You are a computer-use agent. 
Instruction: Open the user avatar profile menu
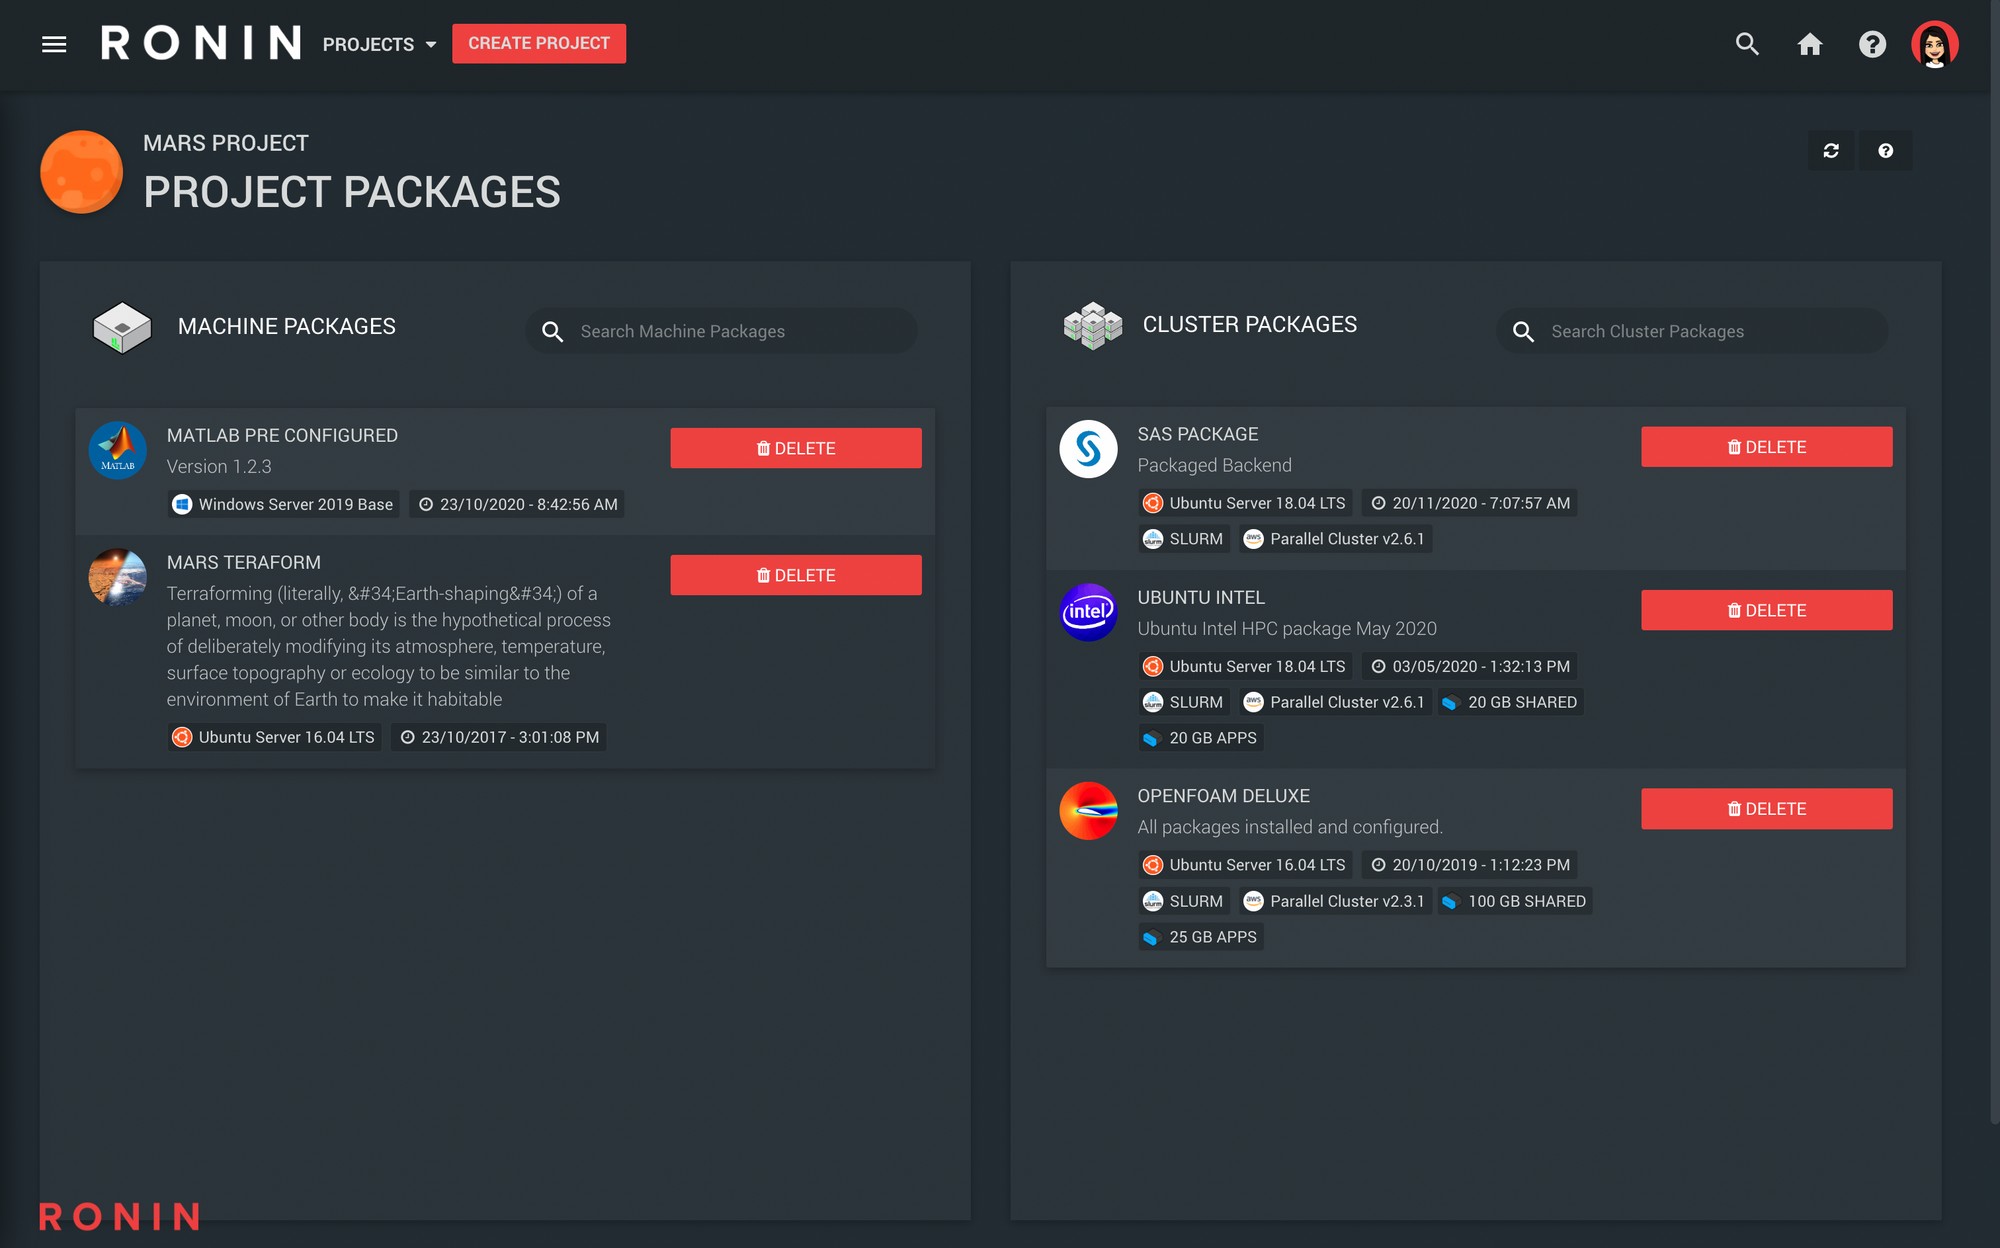(x=1934, y=44)
